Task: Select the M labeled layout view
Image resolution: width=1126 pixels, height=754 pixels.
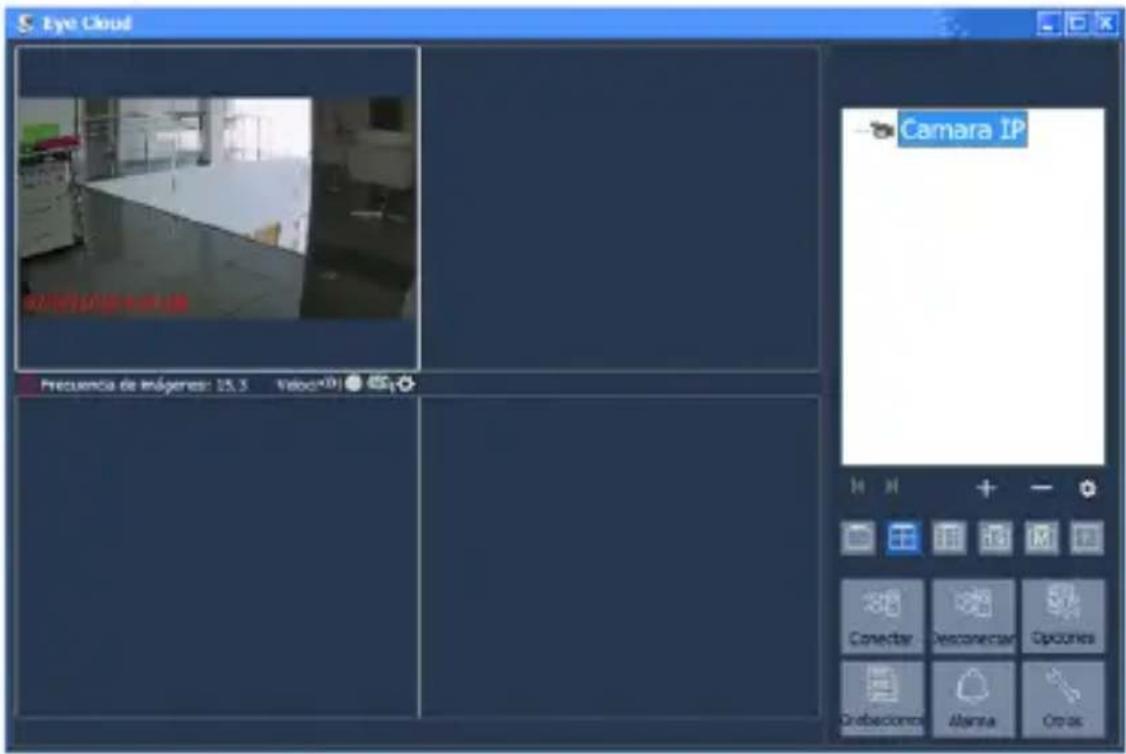Action: point(1041,535)
